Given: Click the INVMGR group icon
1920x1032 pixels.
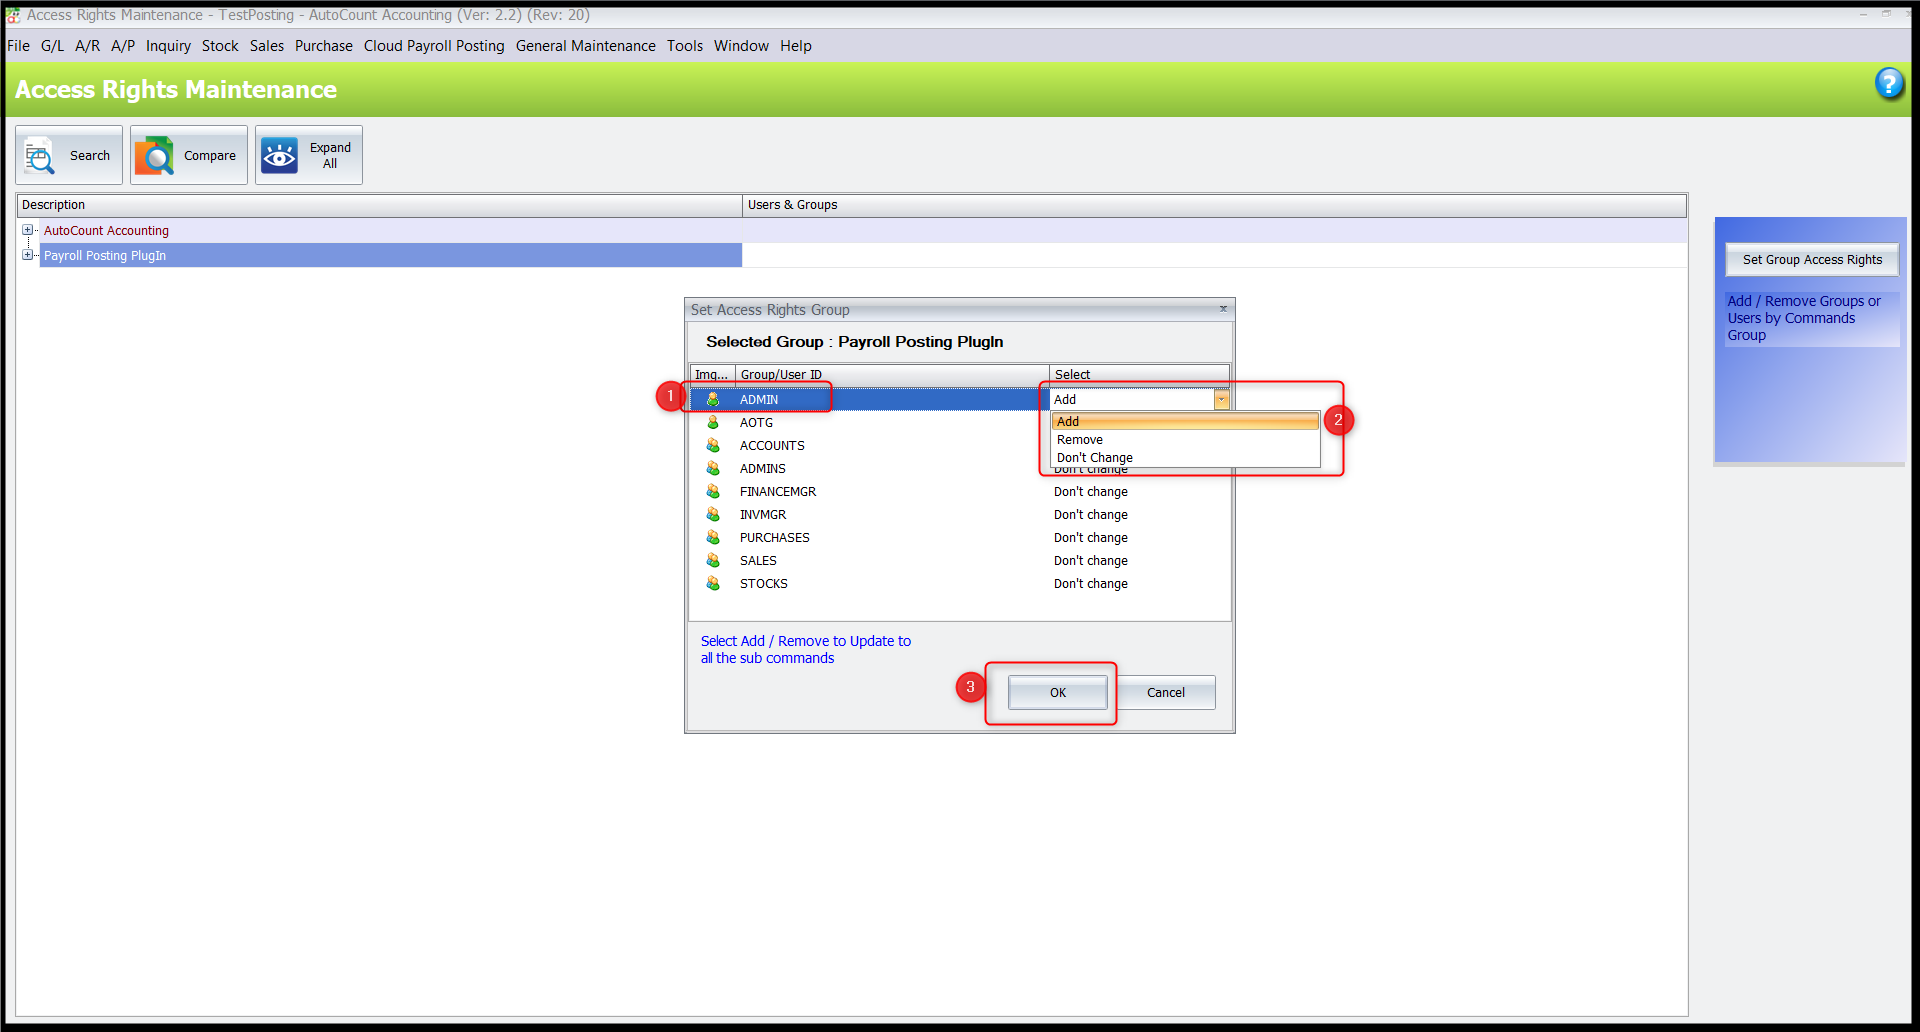Looking at the screenshot, I should [713, 514].
